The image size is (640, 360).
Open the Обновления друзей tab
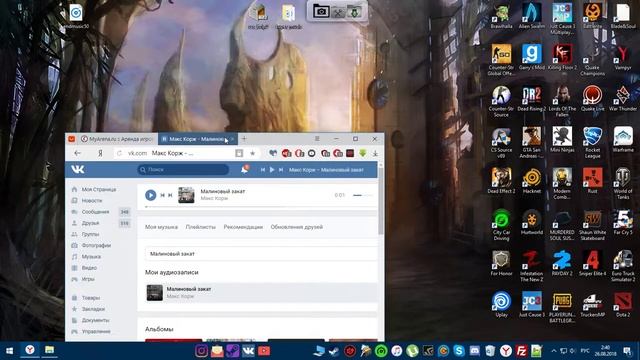(x=297, y=227)
